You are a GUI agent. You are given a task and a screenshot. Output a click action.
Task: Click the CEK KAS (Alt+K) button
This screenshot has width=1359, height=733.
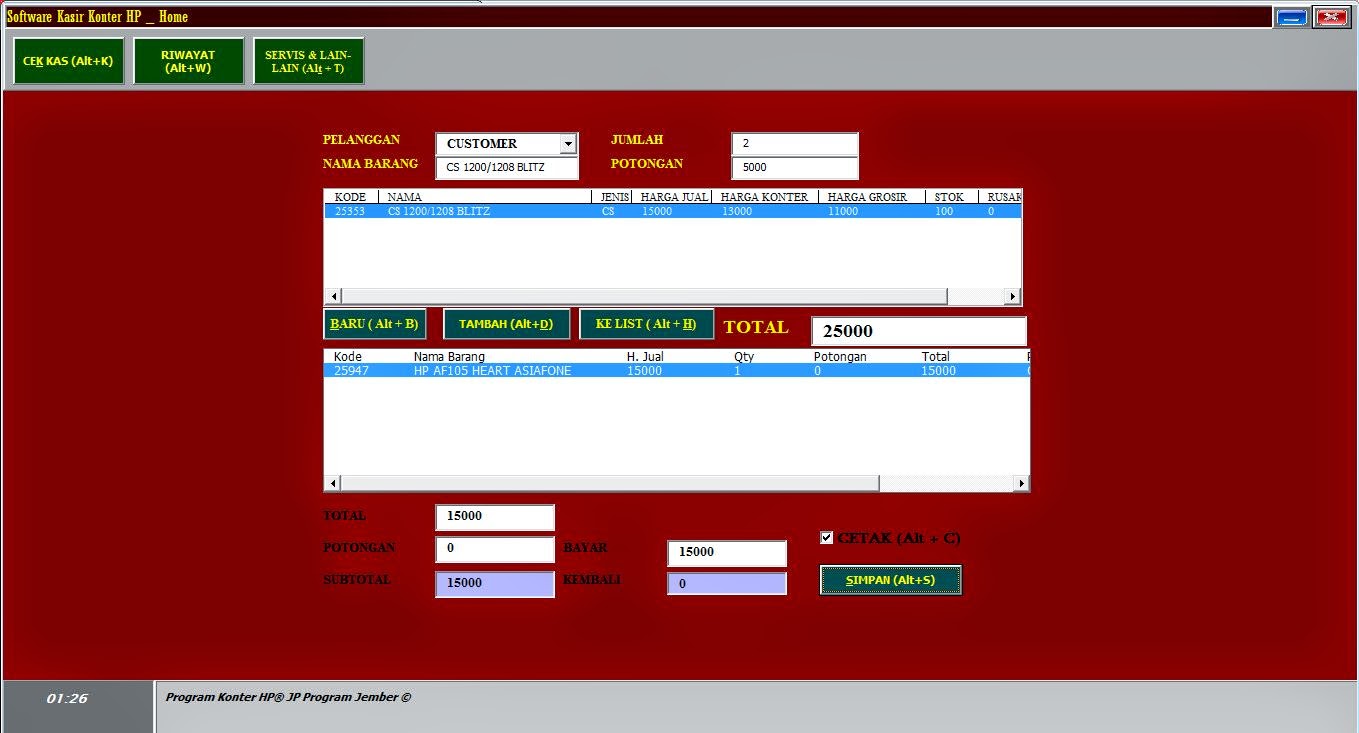[67, 60]
